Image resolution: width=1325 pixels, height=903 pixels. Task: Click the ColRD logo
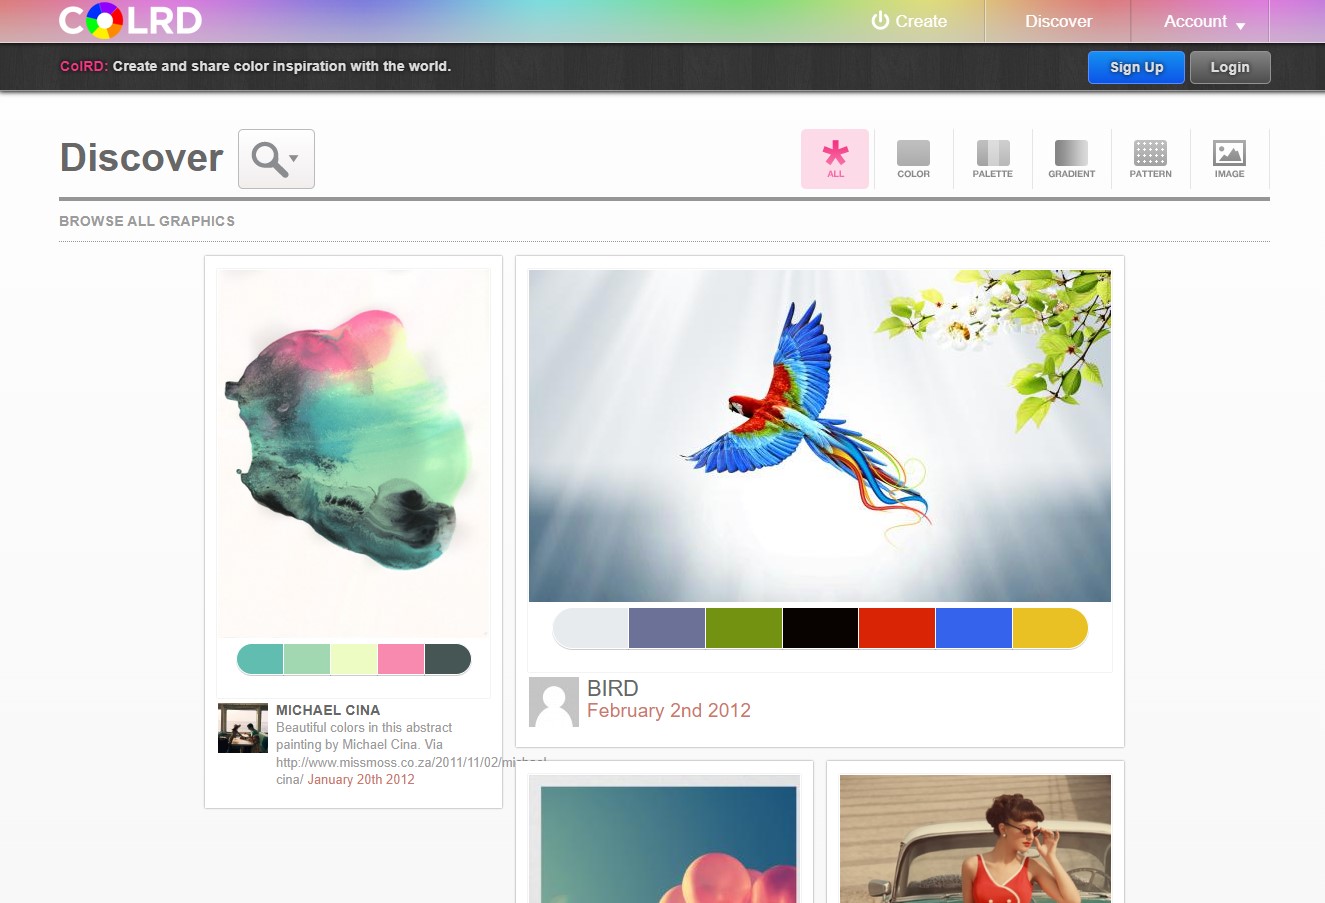click(x=130, y=21)
